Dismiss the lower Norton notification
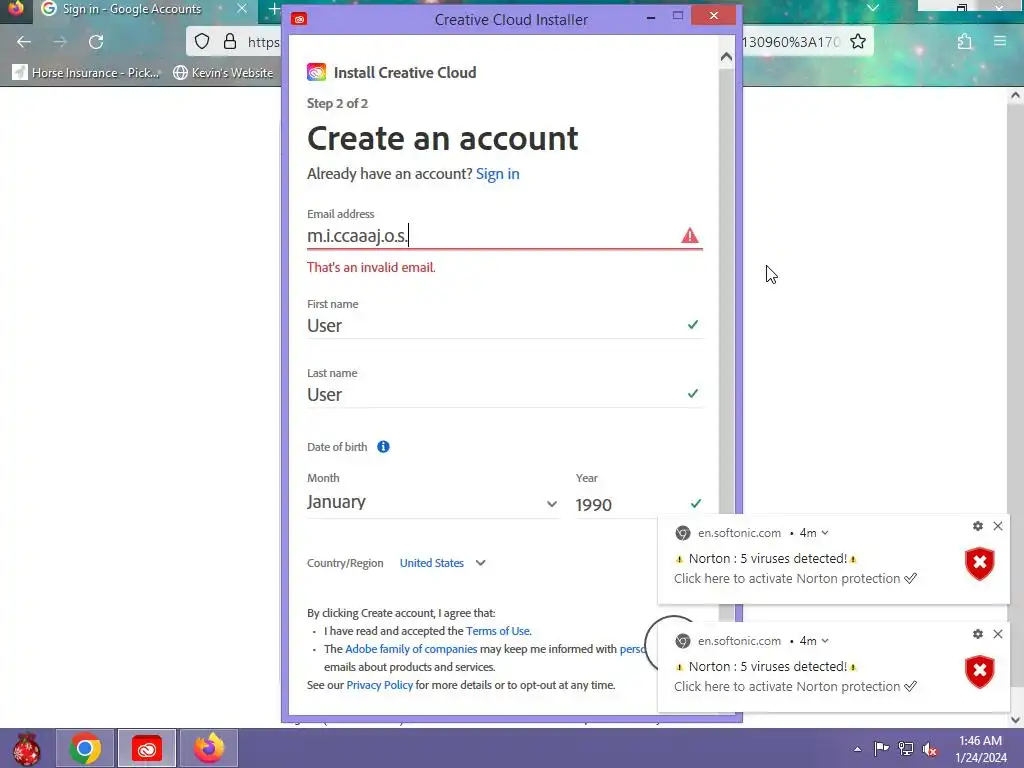This screenshot has width=1024, height=768. pyautogui.click(x=998, y=633)
